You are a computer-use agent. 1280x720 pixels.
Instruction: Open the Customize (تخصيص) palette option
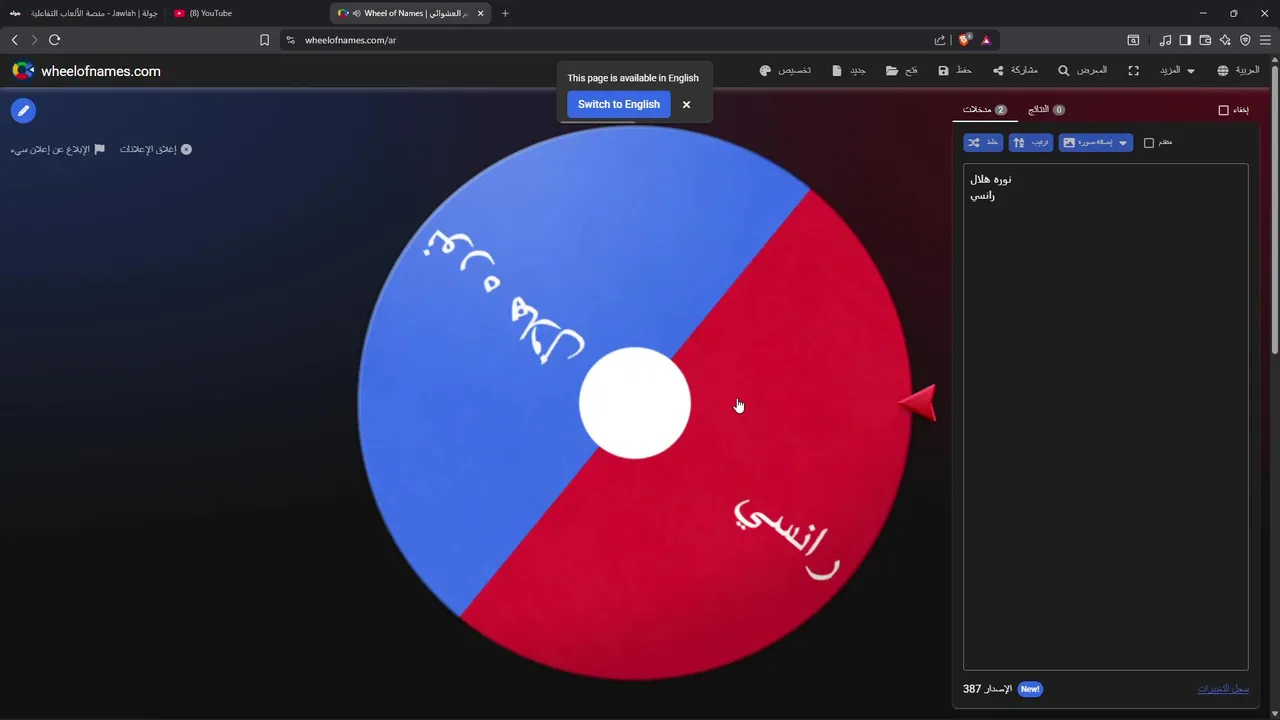[x=785, y=71]
